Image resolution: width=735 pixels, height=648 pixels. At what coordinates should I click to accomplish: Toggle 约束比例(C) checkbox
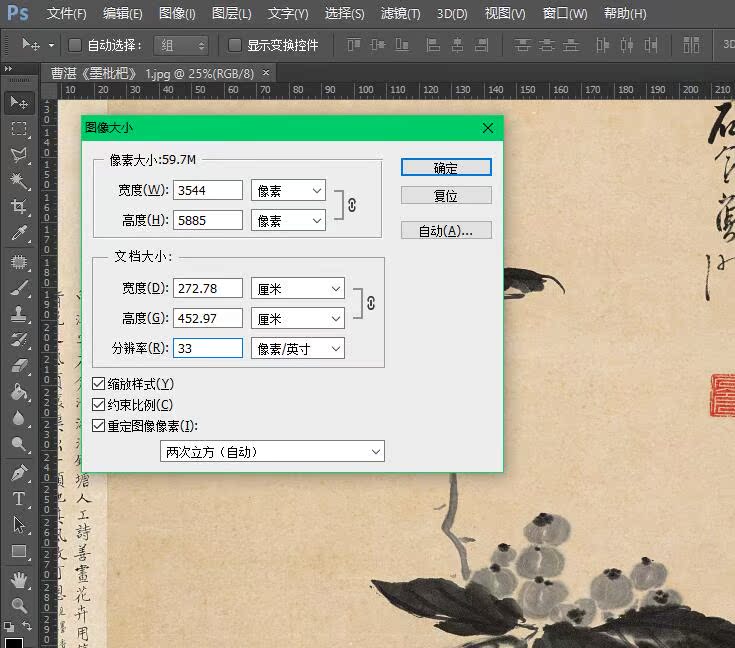[x=98, y=404]
